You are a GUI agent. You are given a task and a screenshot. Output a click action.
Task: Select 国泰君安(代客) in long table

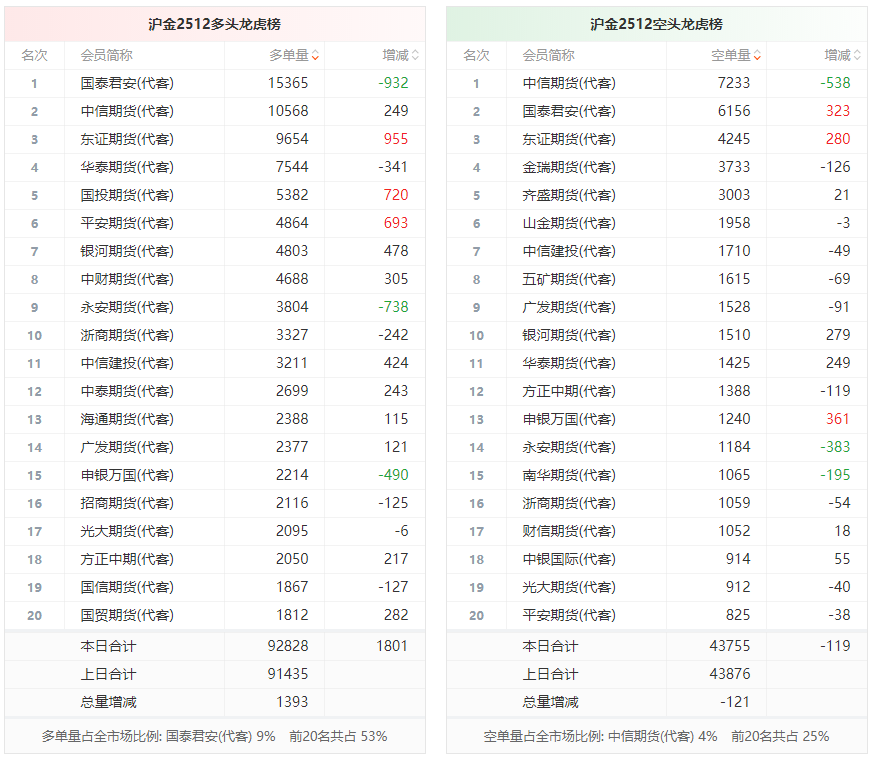[x=127, y=83]
